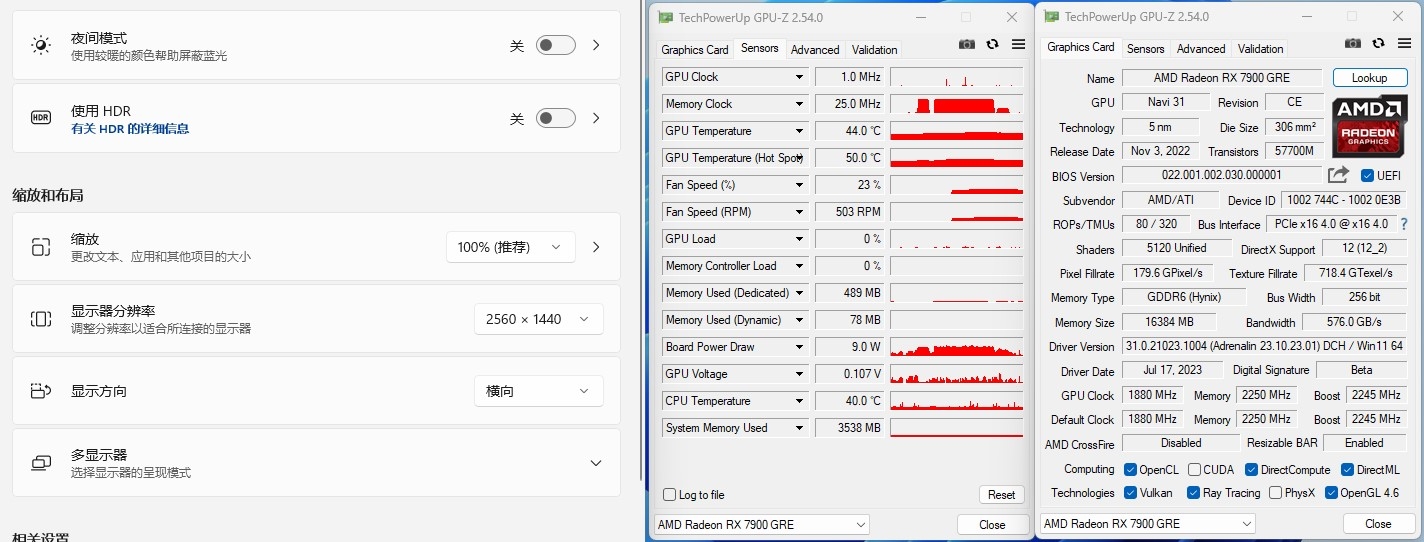Toggle the HDR switch (使用 HDR)

click(555, 119)
